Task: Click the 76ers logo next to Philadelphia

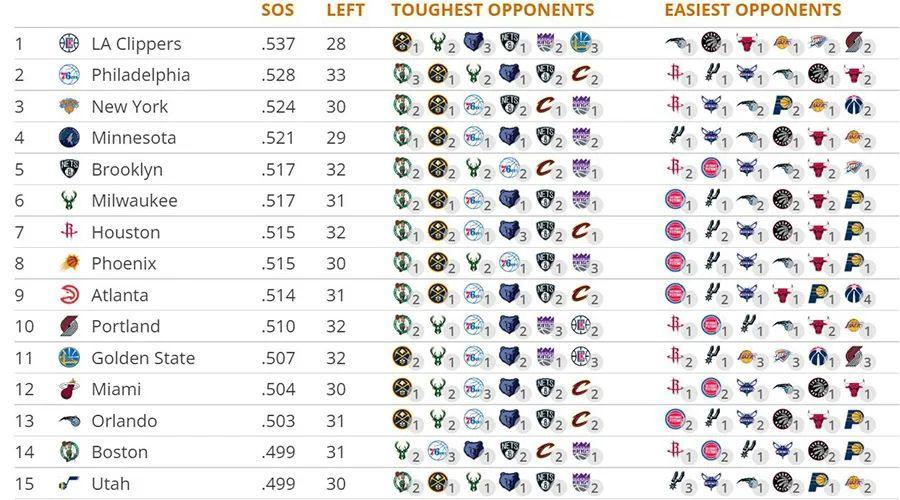Action: (69, 75)
